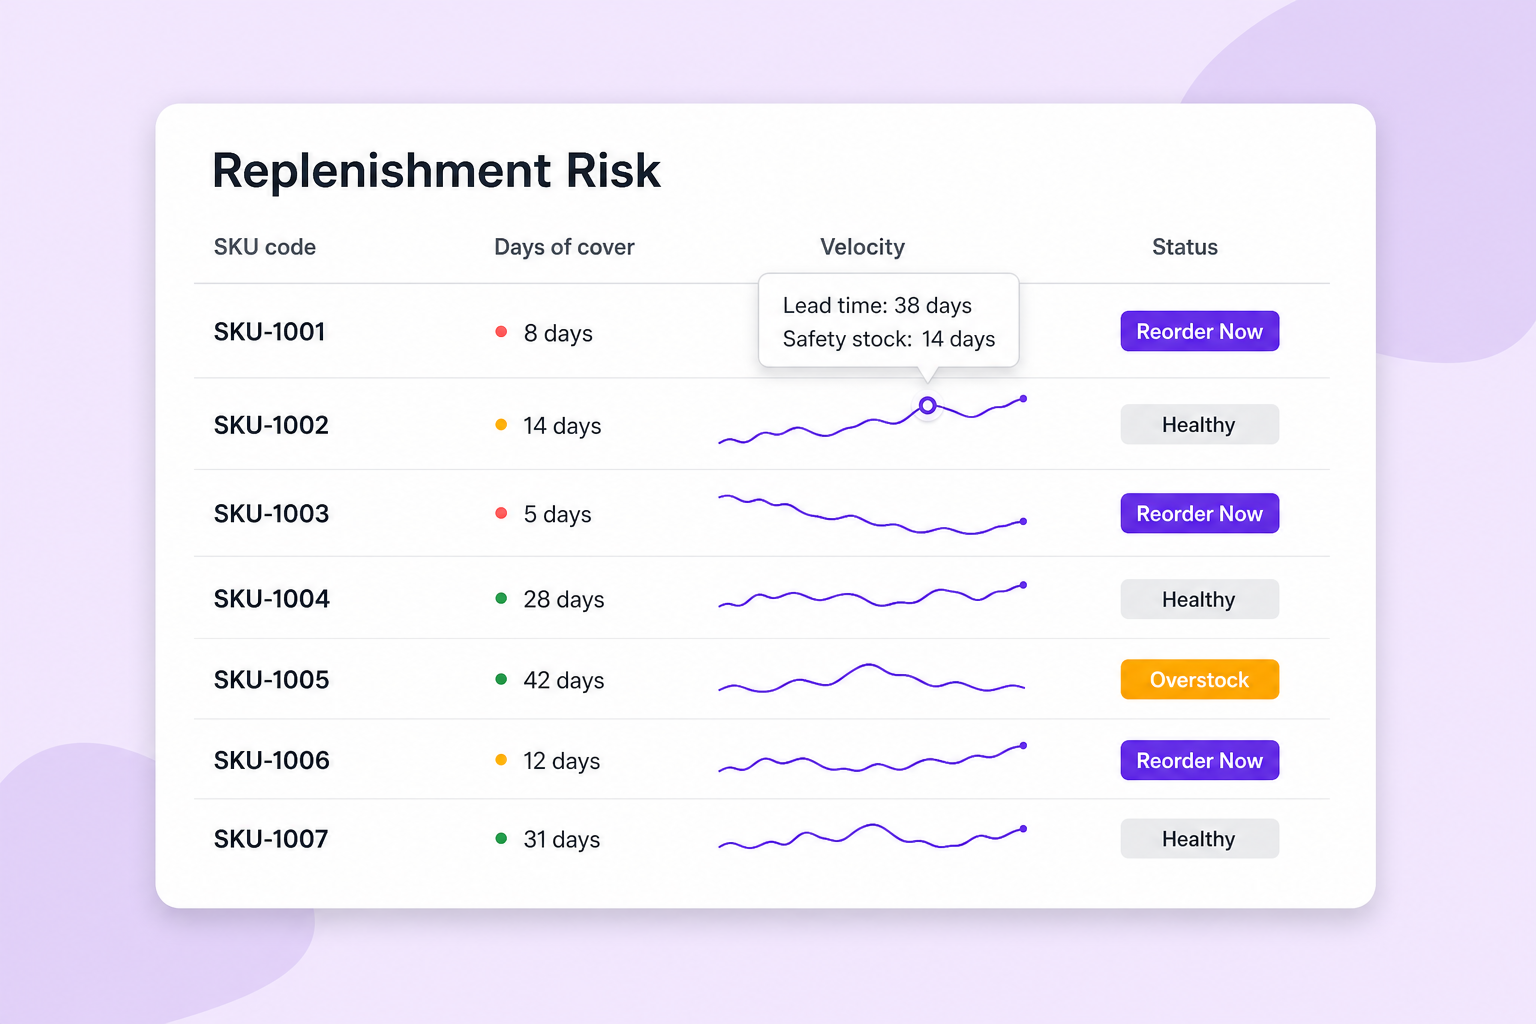Click Lead time: 38 days tooltip text
Viewport: 1536px width, 1024px height.
pyautogui.click(x=877, y=305)
